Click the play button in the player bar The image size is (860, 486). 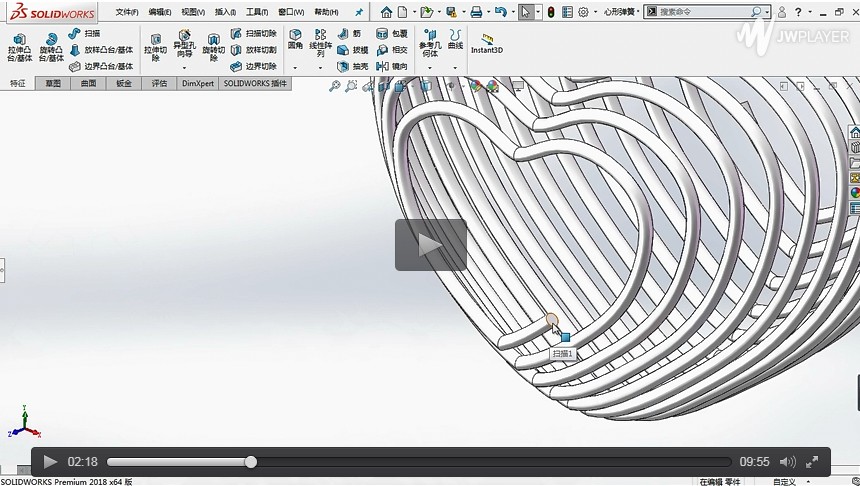click(50, 462)
